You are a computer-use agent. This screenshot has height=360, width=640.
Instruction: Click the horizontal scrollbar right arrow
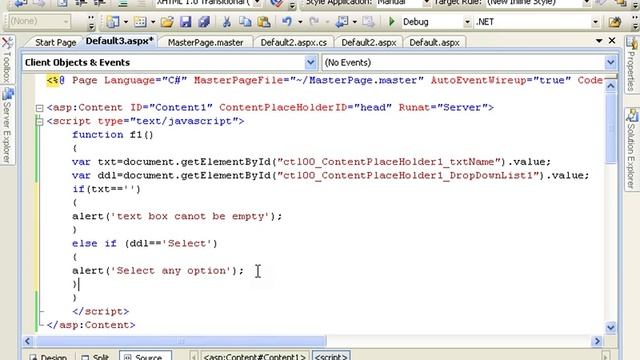[x=597, y=341]
